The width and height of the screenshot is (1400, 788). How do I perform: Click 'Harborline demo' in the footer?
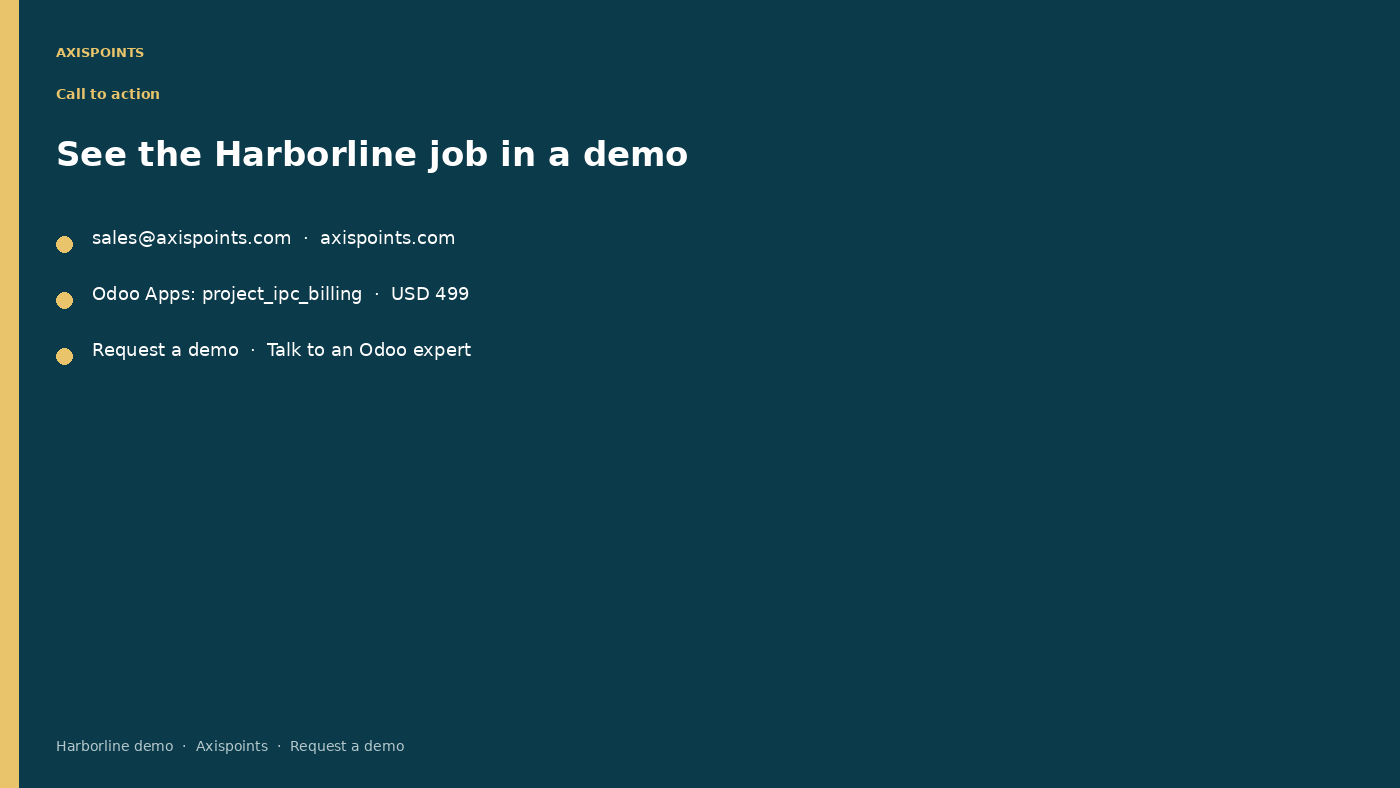(x=115, y=746)
